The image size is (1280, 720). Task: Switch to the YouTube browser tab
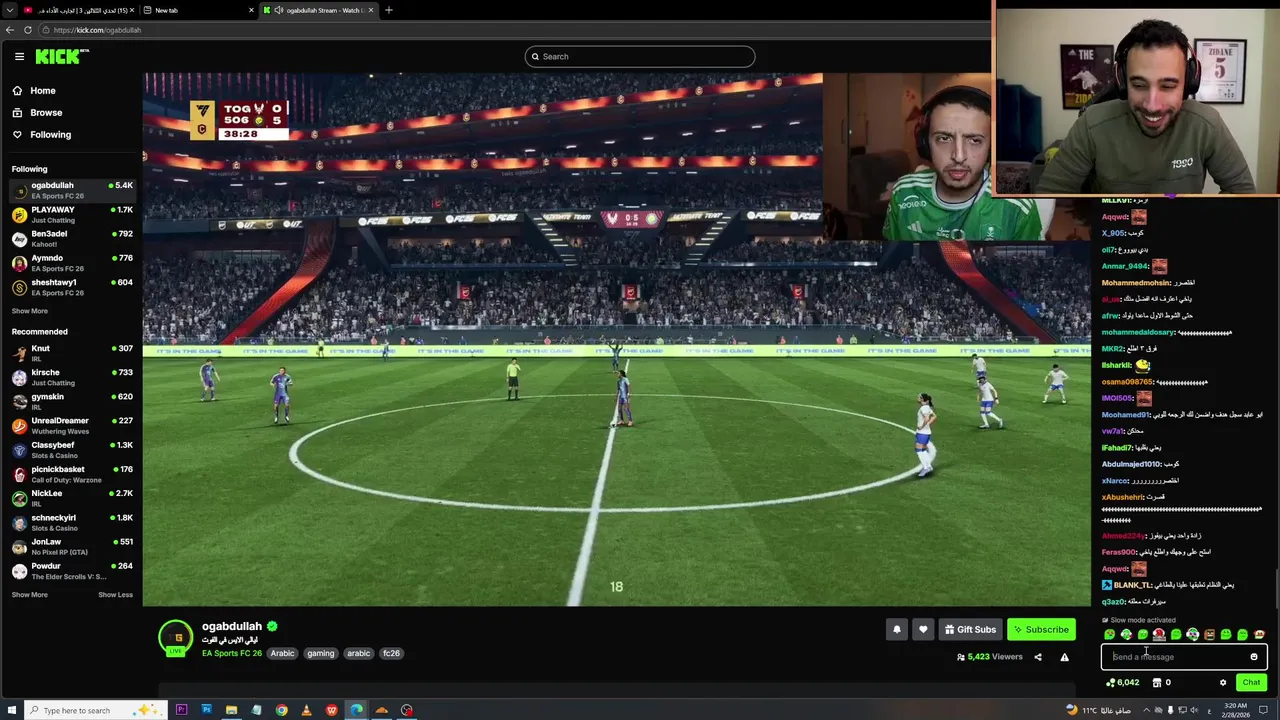[x=77, y=10]
